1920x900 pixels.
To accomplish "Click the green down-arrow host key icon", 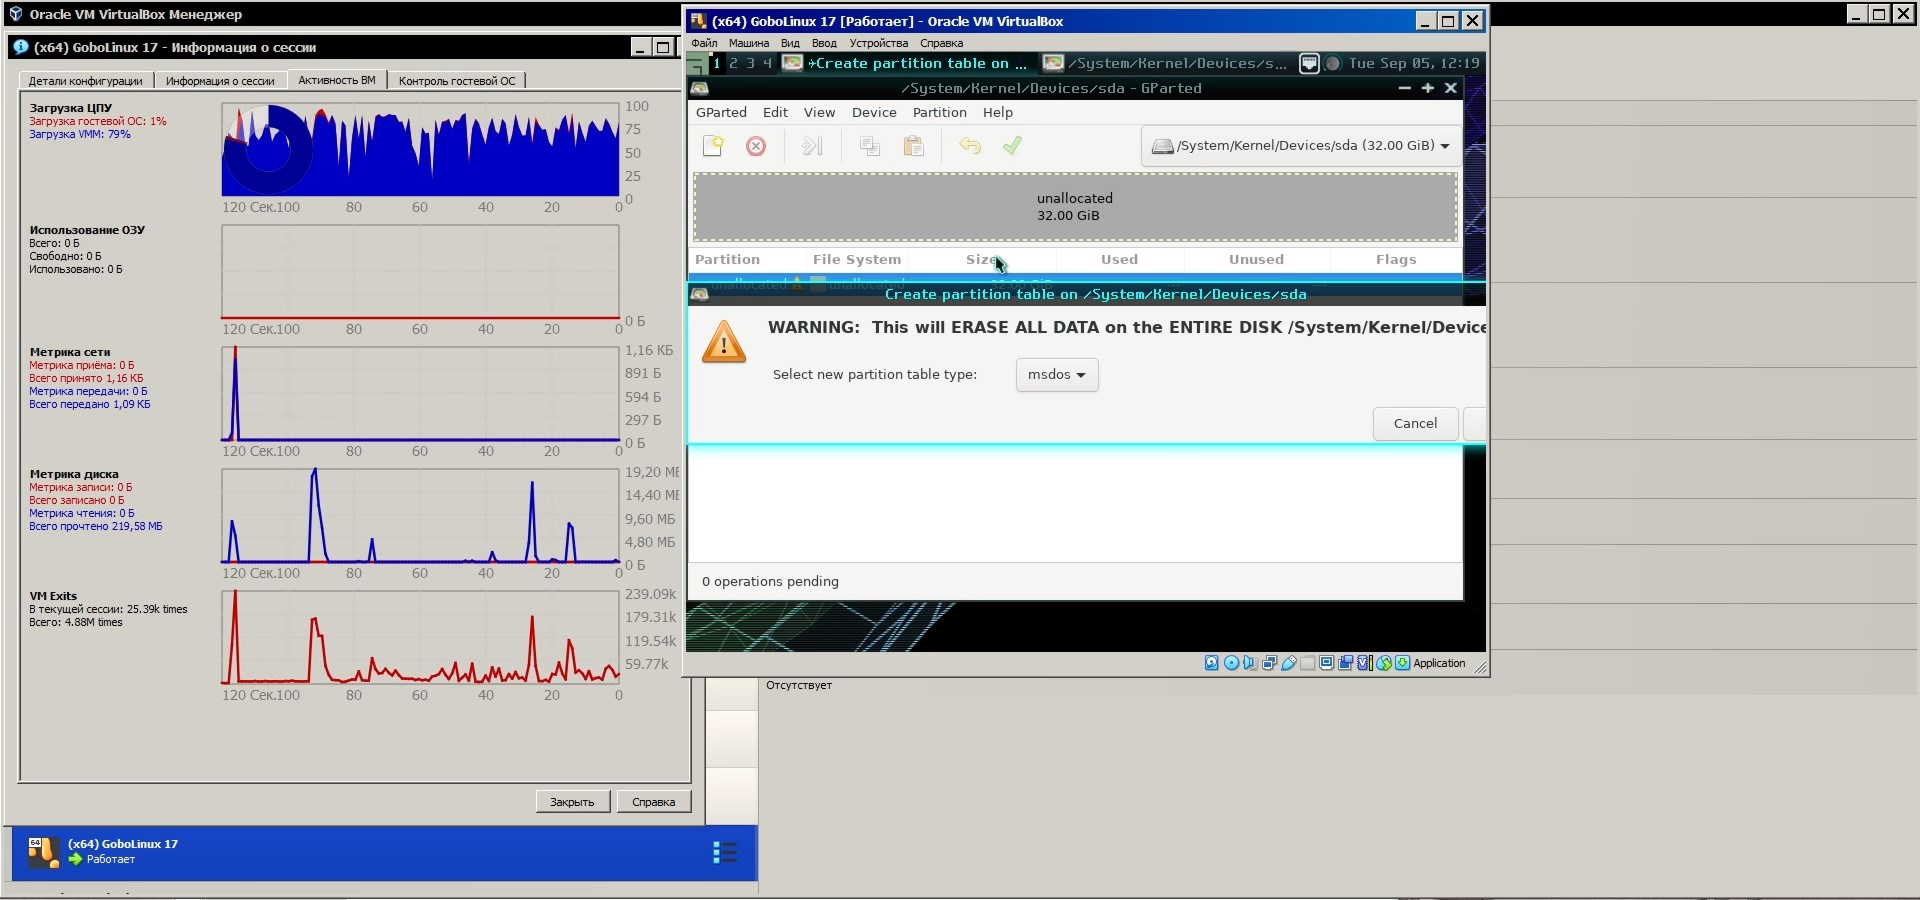I will [1403, 663].
